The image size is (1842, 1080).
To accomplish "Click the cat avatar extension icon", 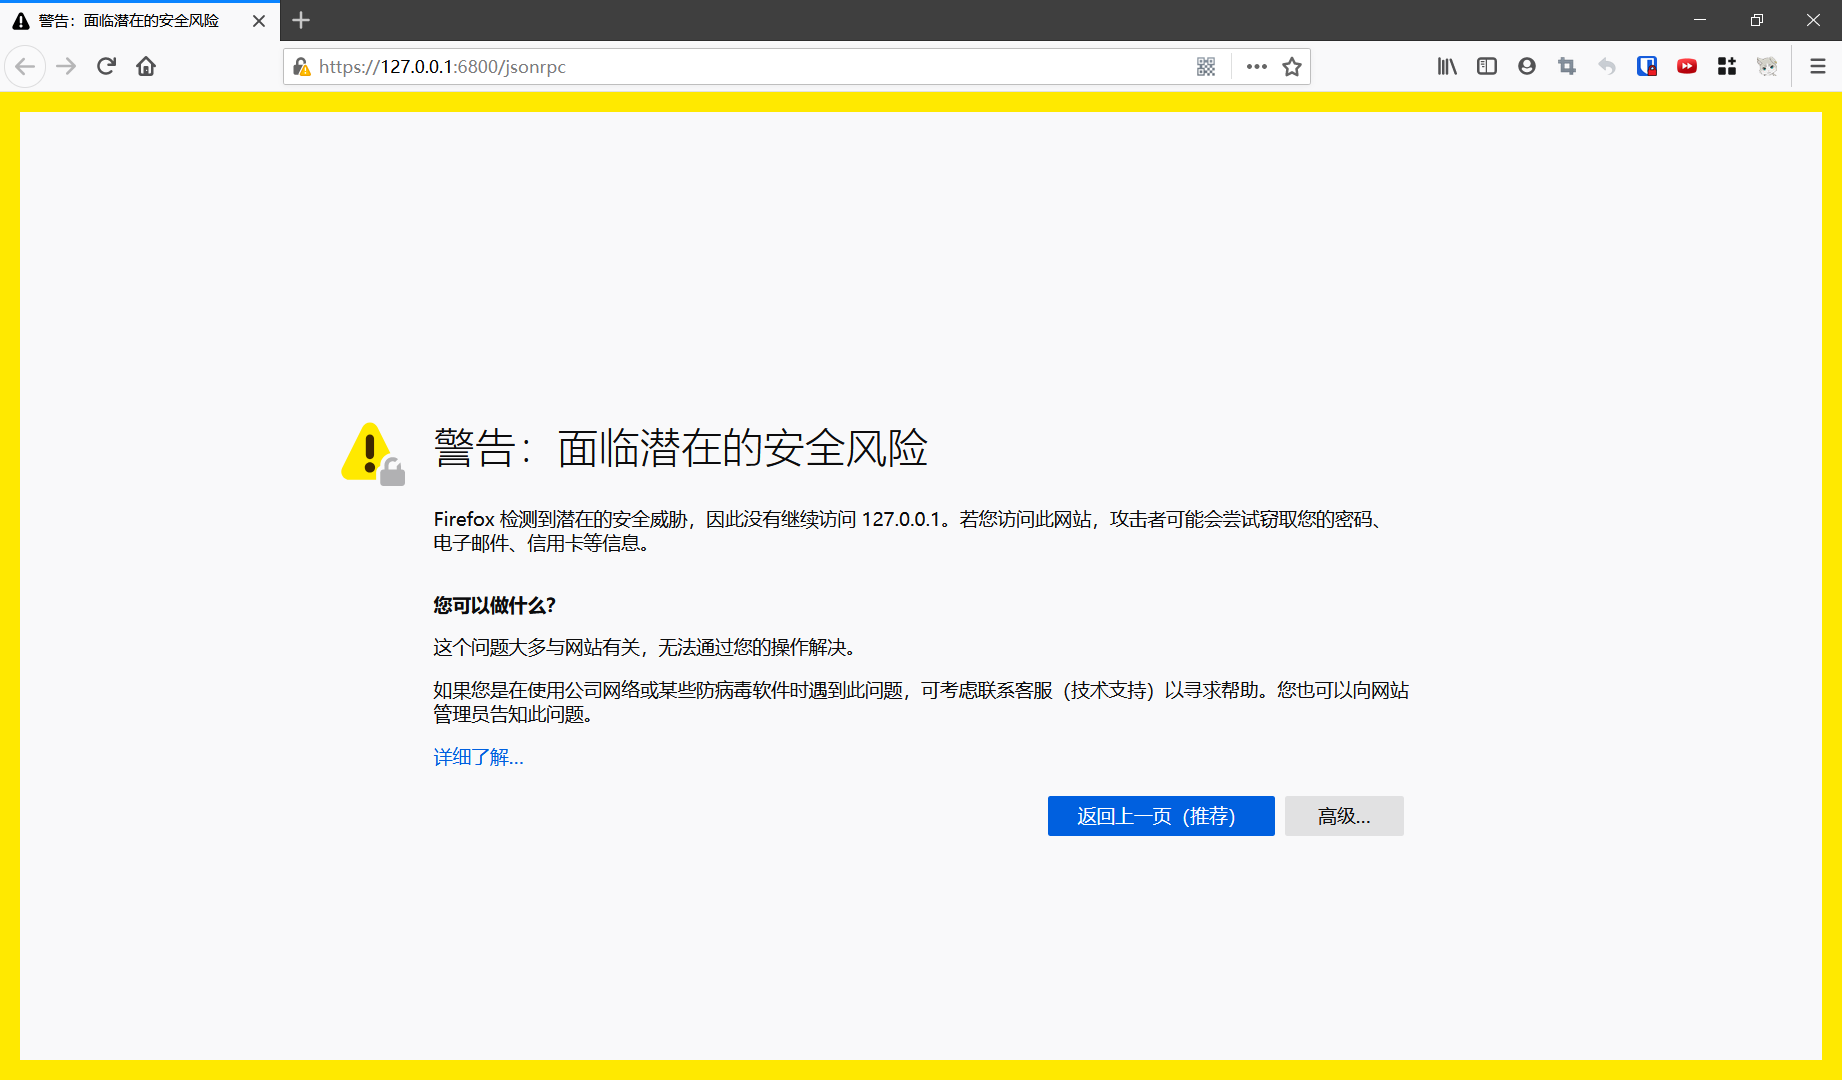I will tap(1767, 66).
